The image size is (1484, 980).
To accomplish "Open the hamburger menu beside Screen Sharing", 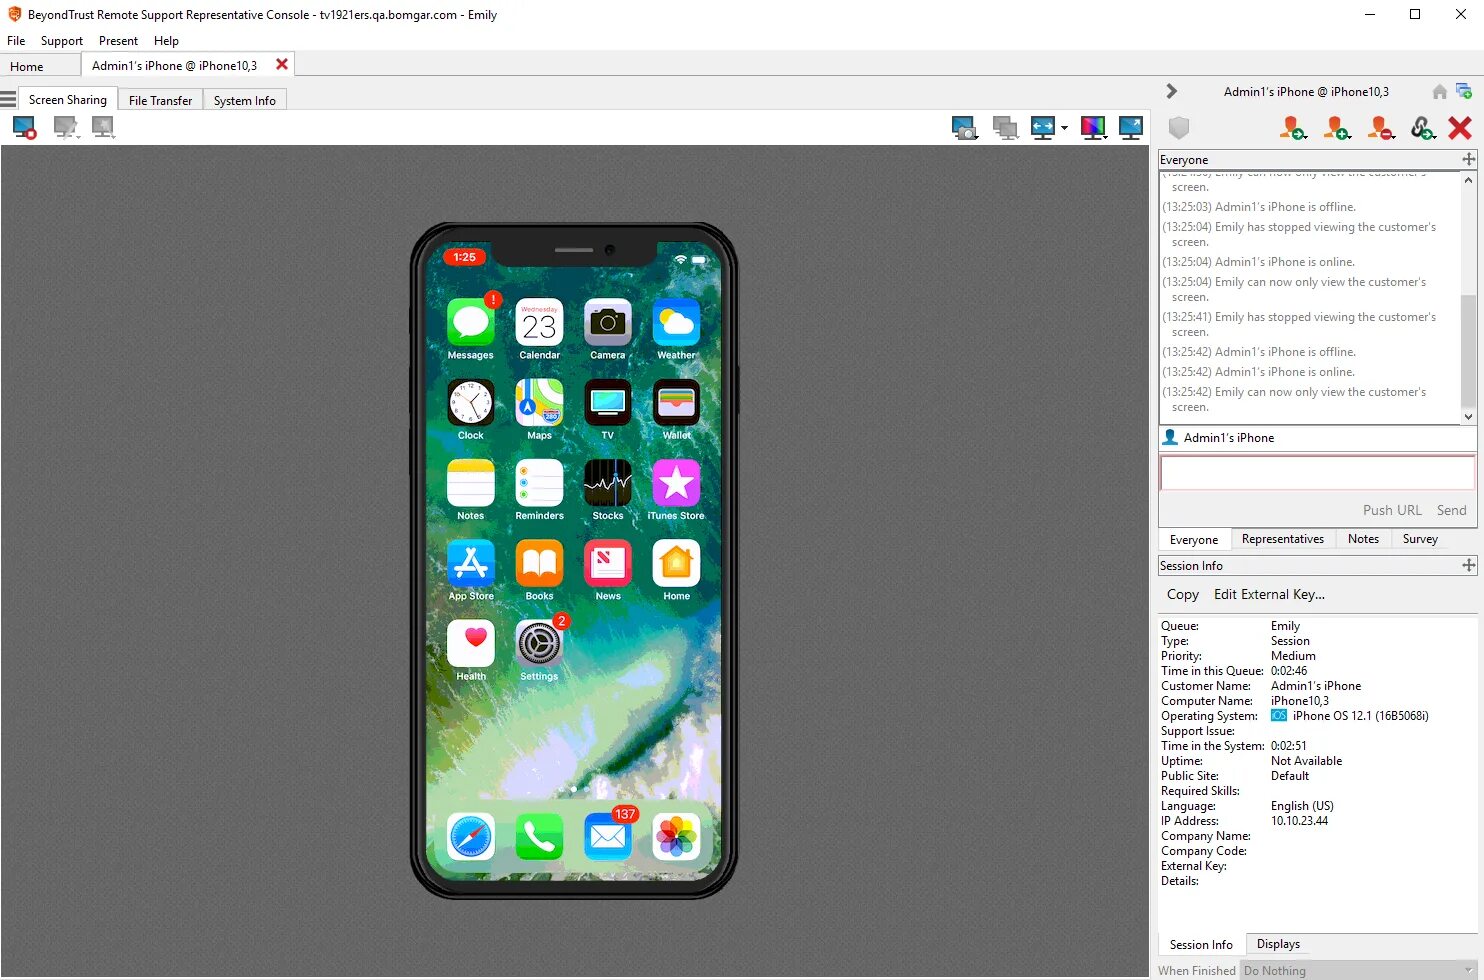I will click(x=8, y=99).
